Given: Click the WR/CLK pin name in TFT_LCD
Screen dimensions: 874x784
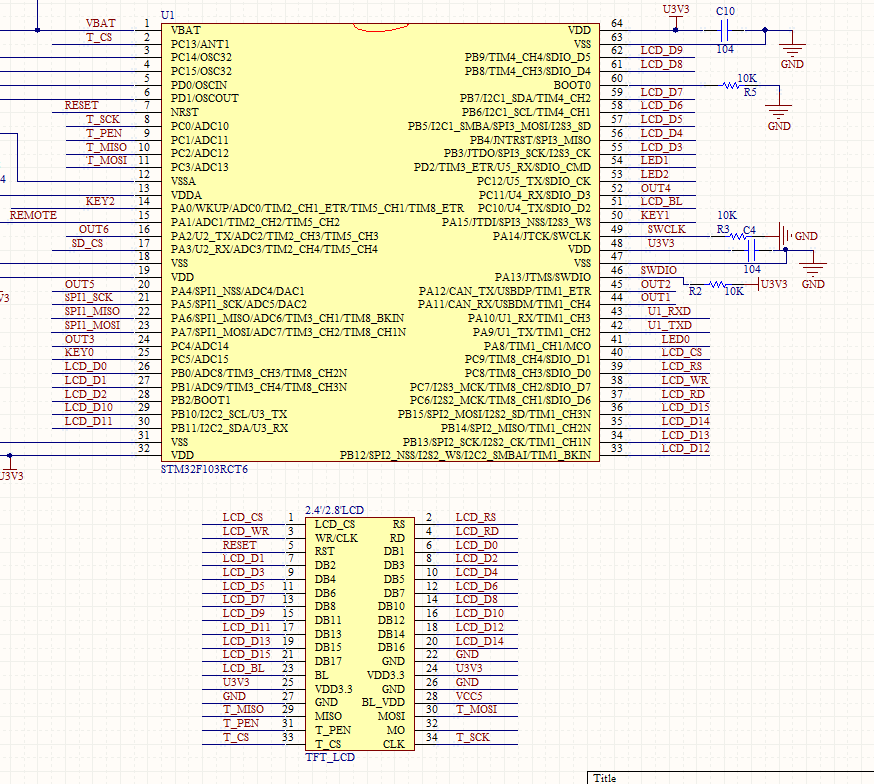Looking at the screenshot, I should pos(336,538).
